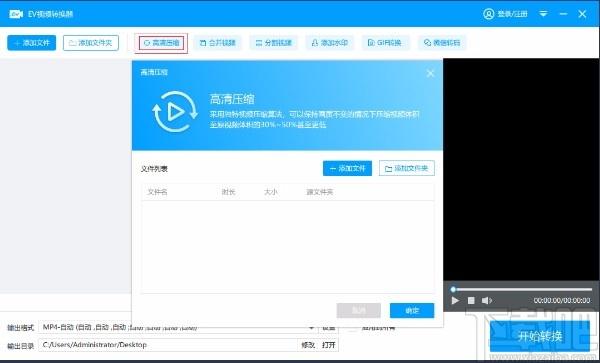The width and height of the screenshot is (600, 363).
Task: Click the blue 添加文件 toolbar button
Action: coord(31,43)
